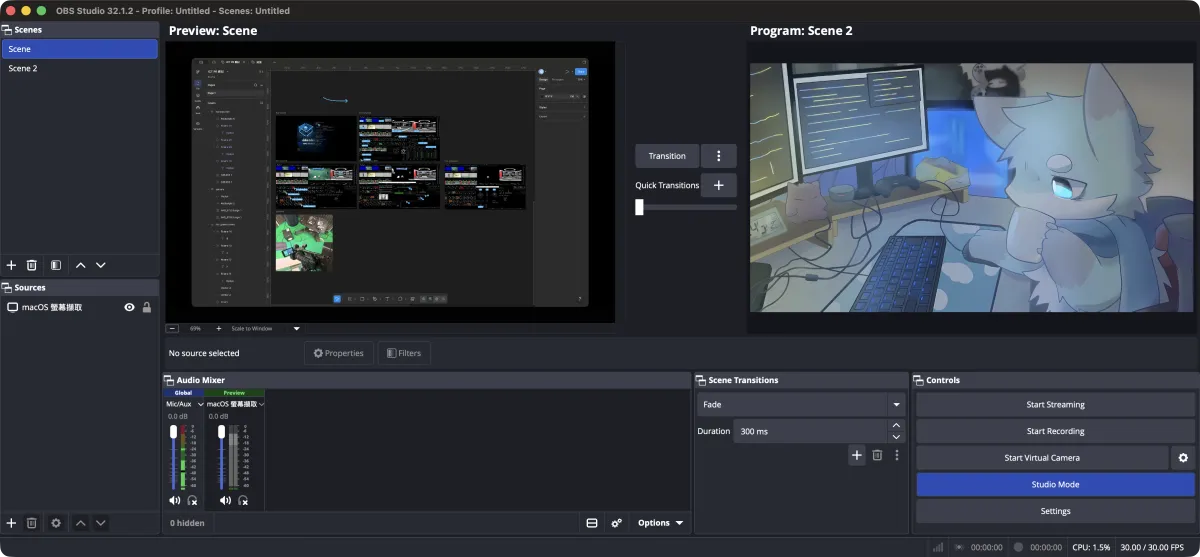Toggle Studio Mode off
1200x557 pixels.
1055,484
